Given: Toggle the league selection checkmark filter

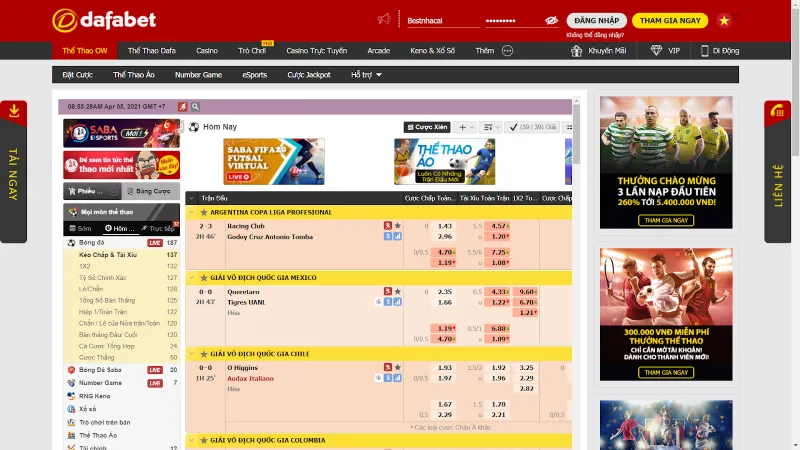Looking at the screenshot, I should click(533, 127).
